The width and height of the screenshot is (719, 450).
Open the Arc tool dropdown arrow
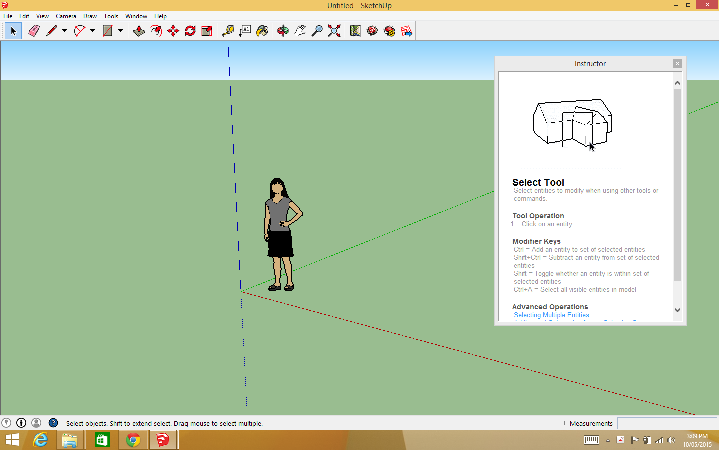click(x=93, y=31)
